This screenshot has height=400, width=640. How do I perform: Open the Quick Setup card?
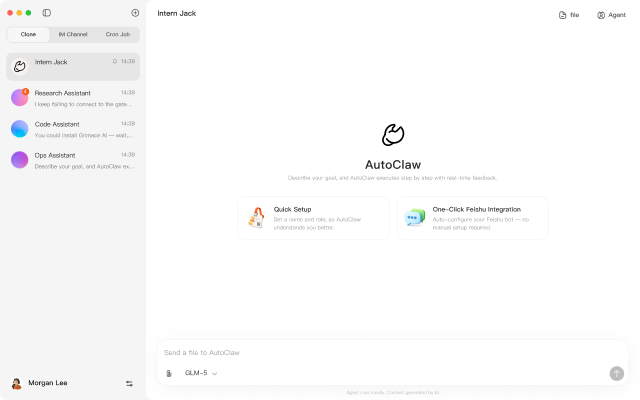pos(313,218)
